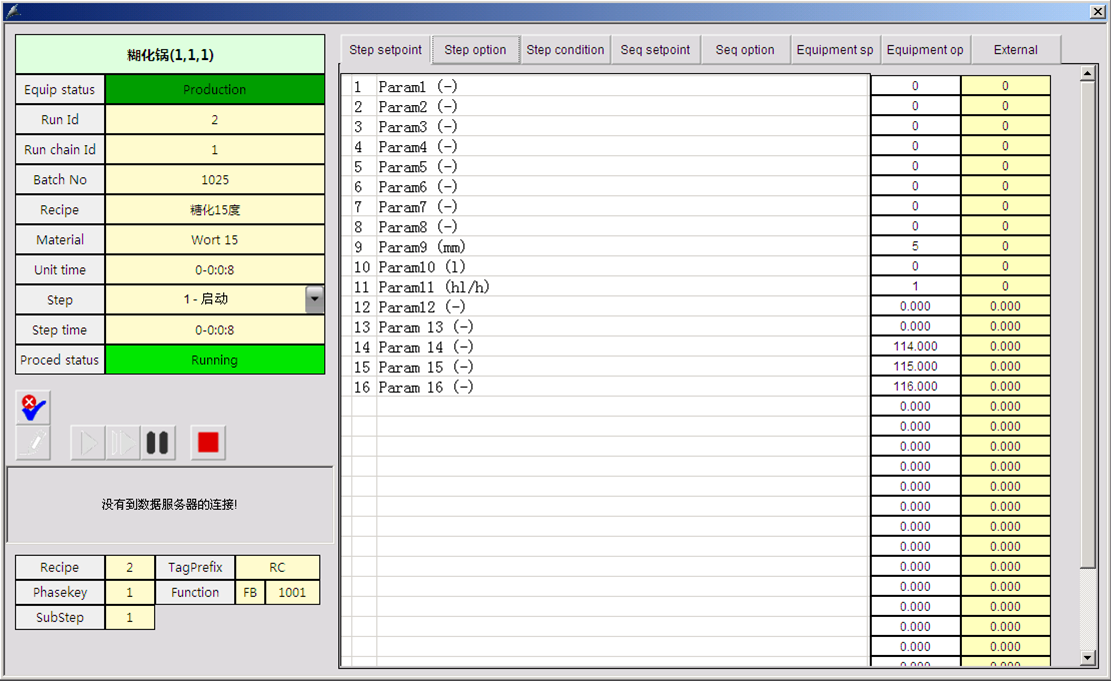
Task: Click the scroll up arrow of parameter list
Action: [1089, 74]
